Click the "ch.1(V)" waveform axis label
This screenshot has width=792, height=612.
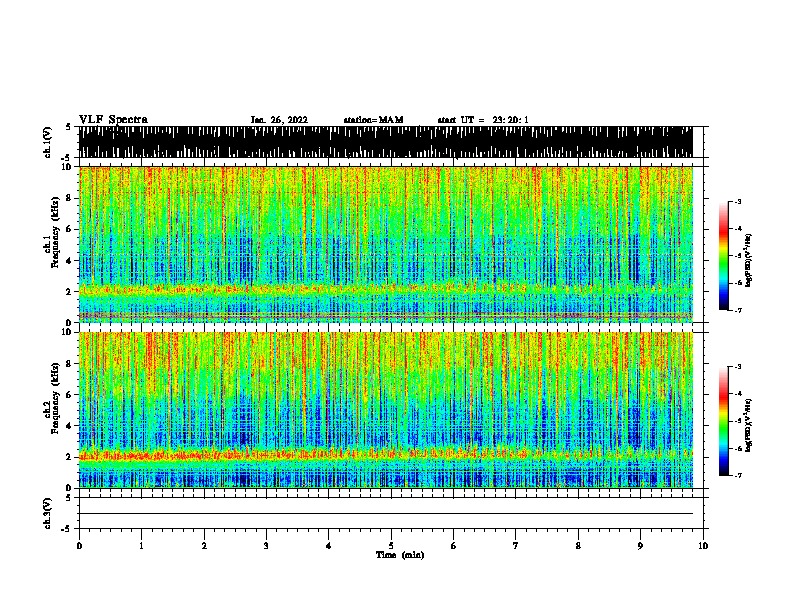pyautogui.click(x=47, y=142)
